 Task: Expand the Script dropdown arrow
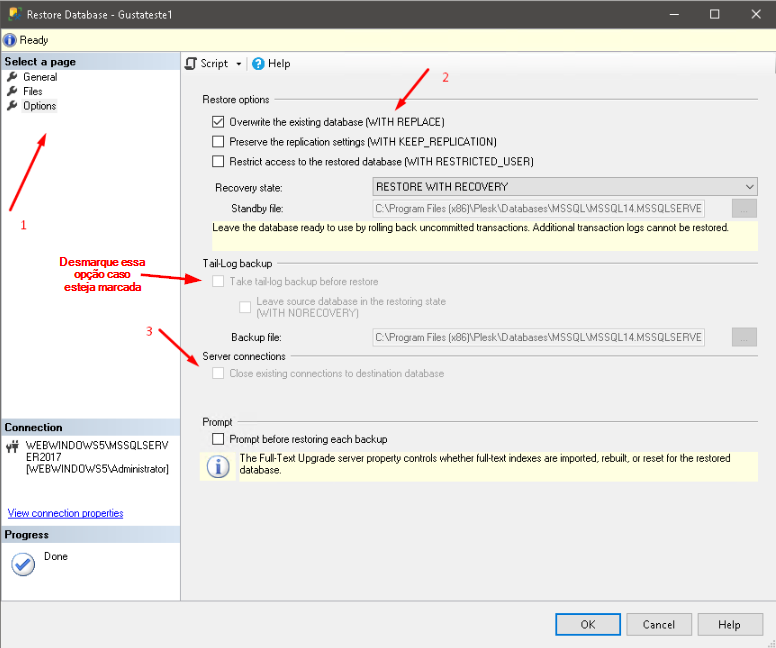point(239,64)
